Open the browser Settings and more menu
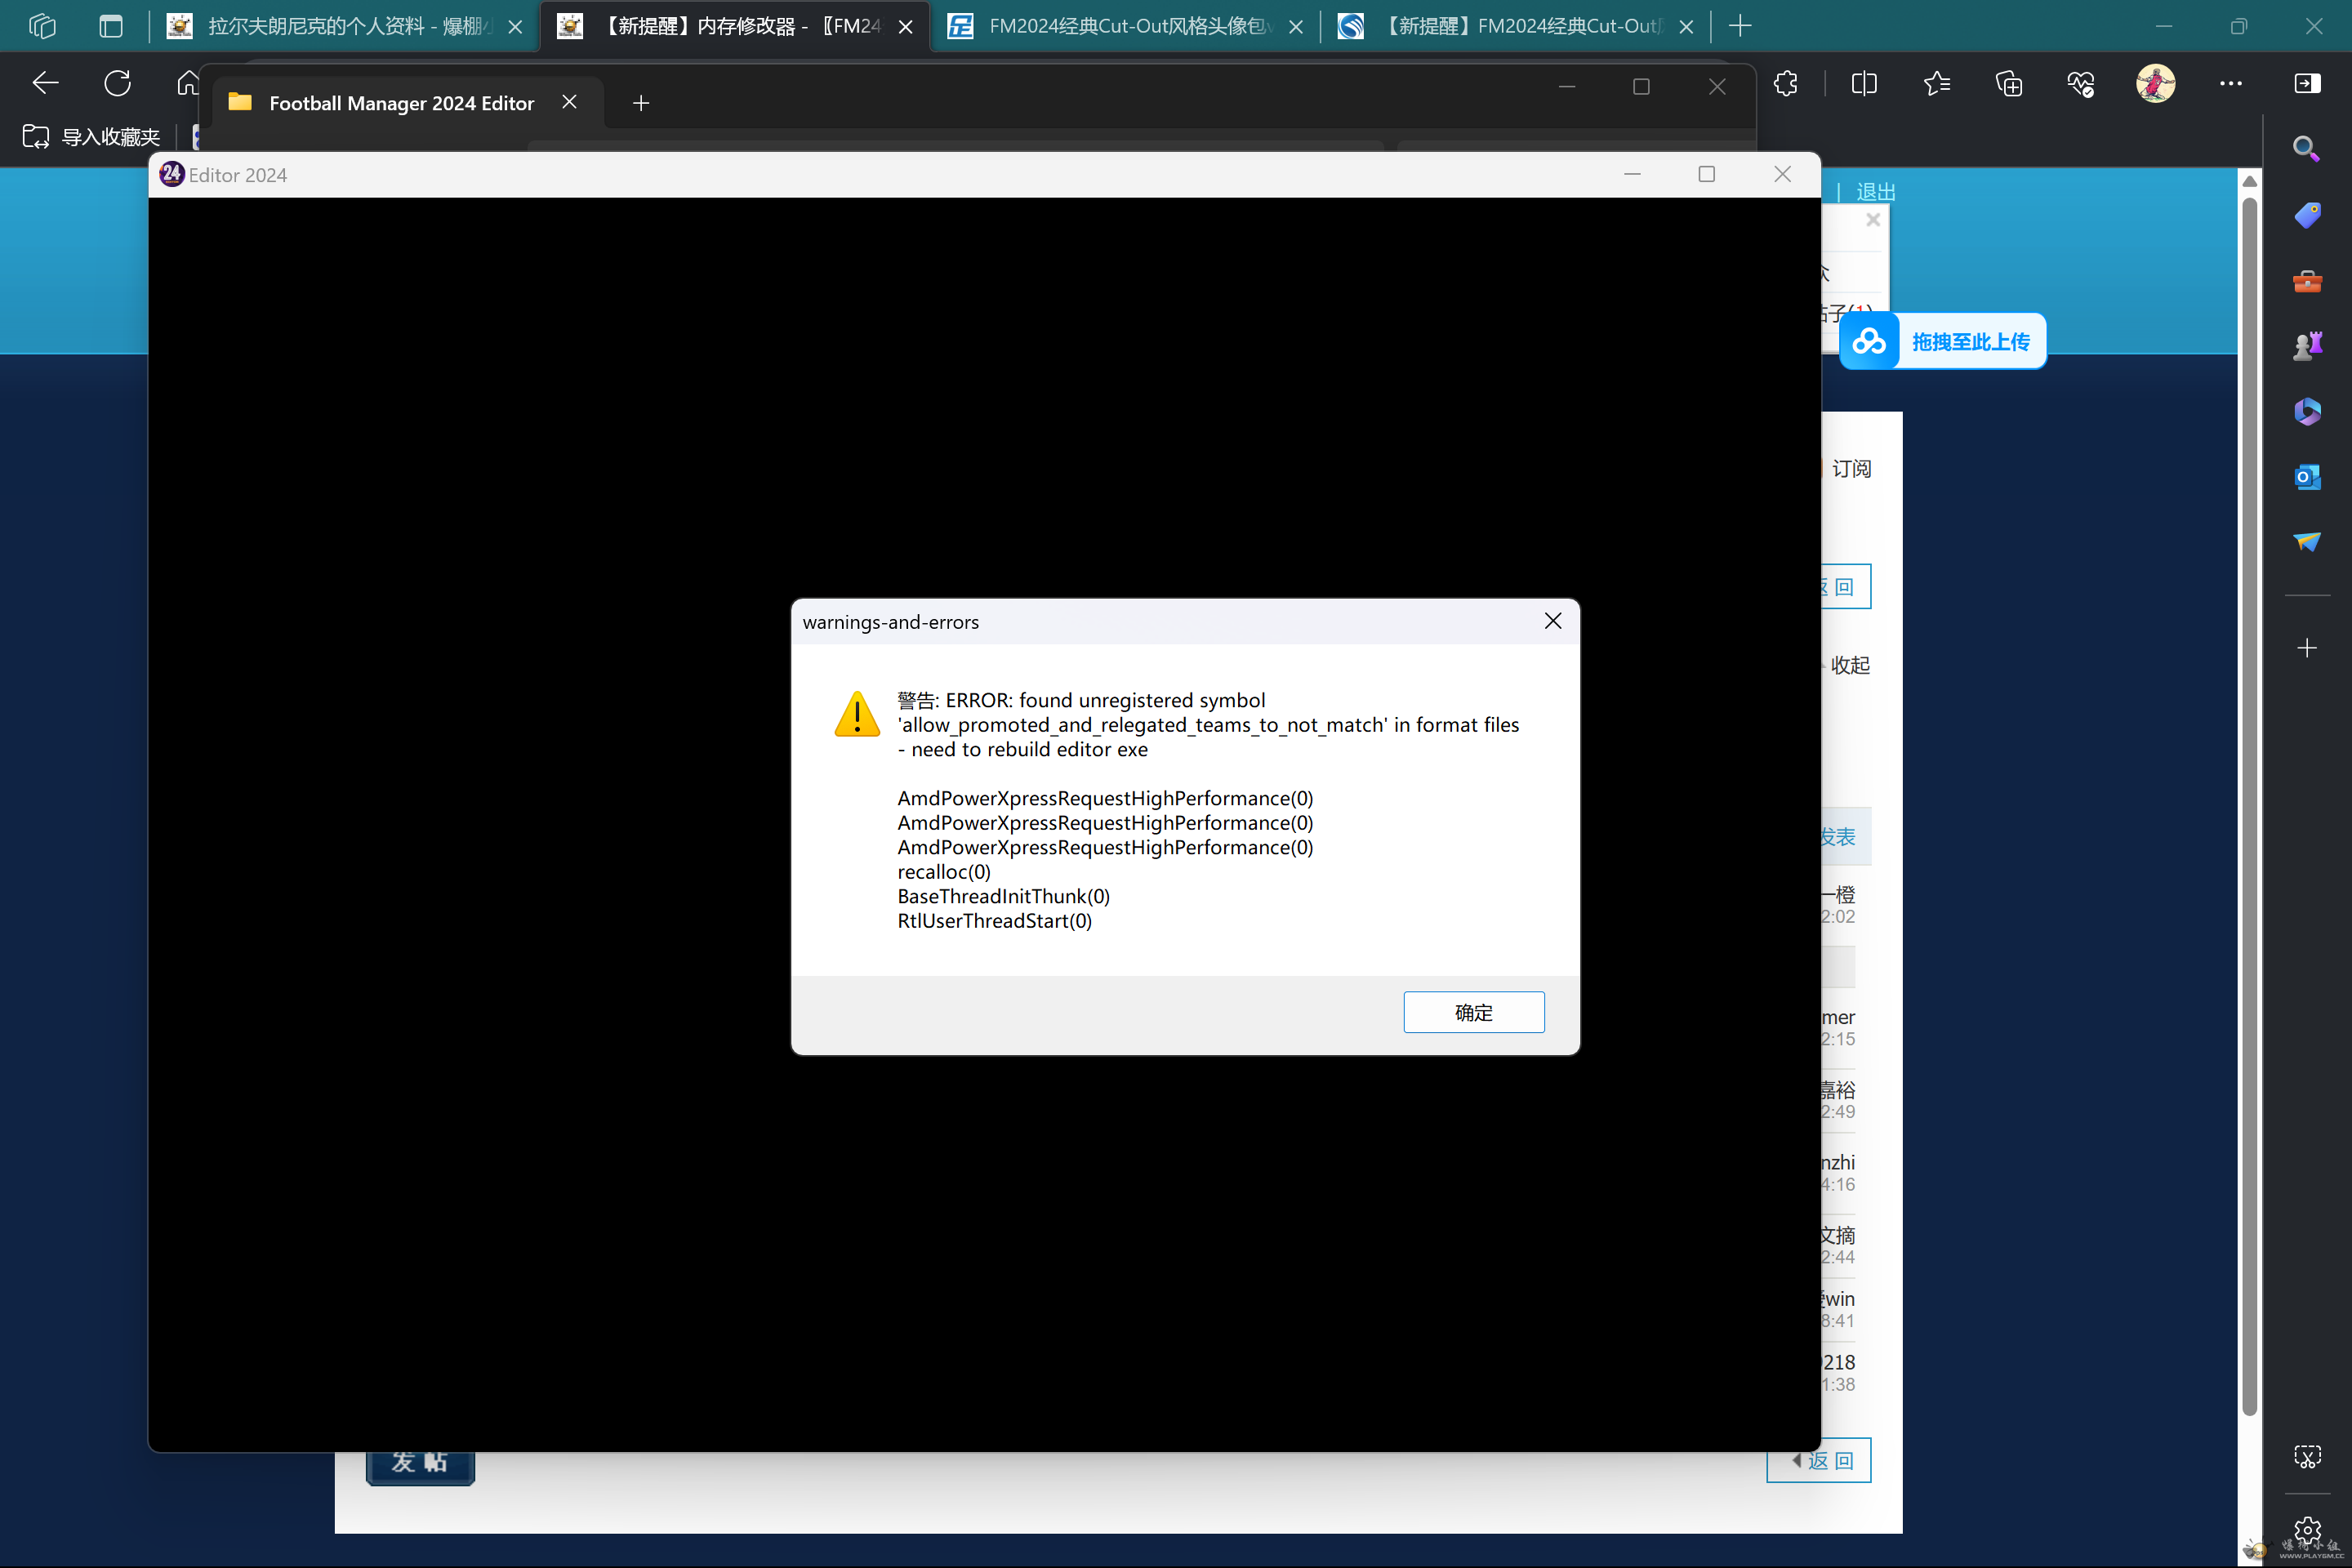 (2230, 83)
